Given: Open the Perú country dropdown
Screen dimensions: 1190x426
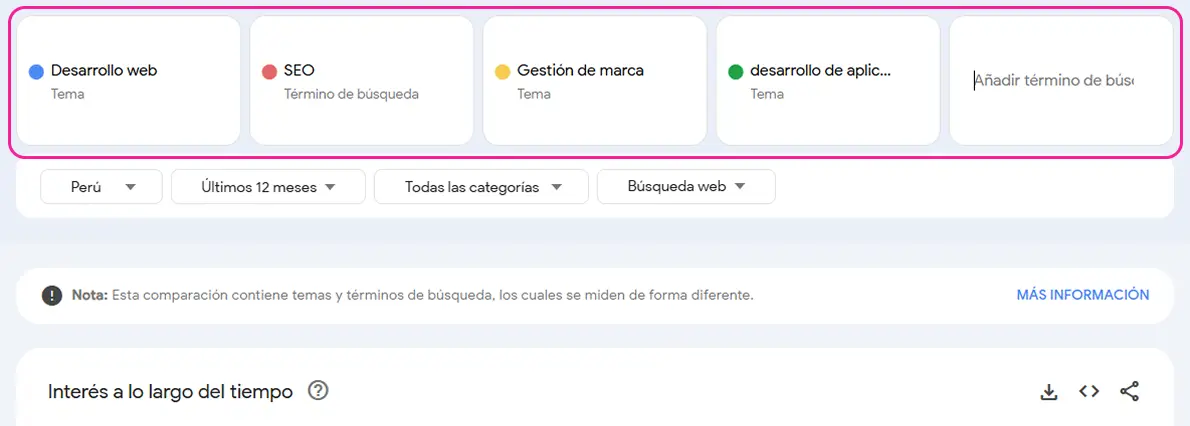Looking at the screenshot, I should [102, 187].
